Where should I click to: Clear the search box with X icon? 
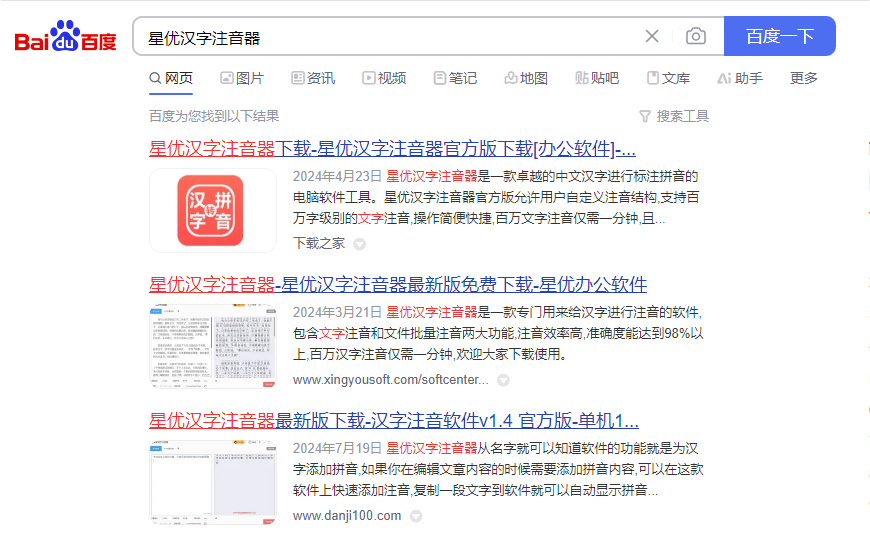coord(652,37)
